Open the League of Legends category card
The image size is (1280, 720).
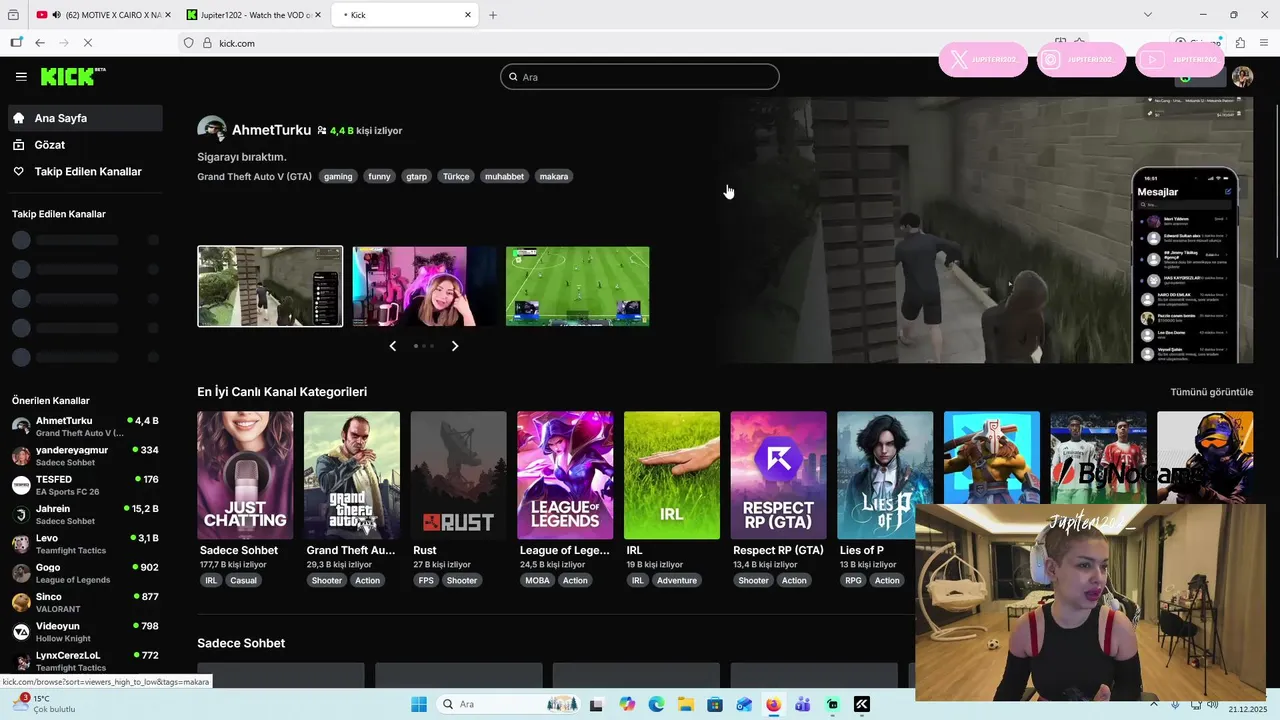pos(565,475)
